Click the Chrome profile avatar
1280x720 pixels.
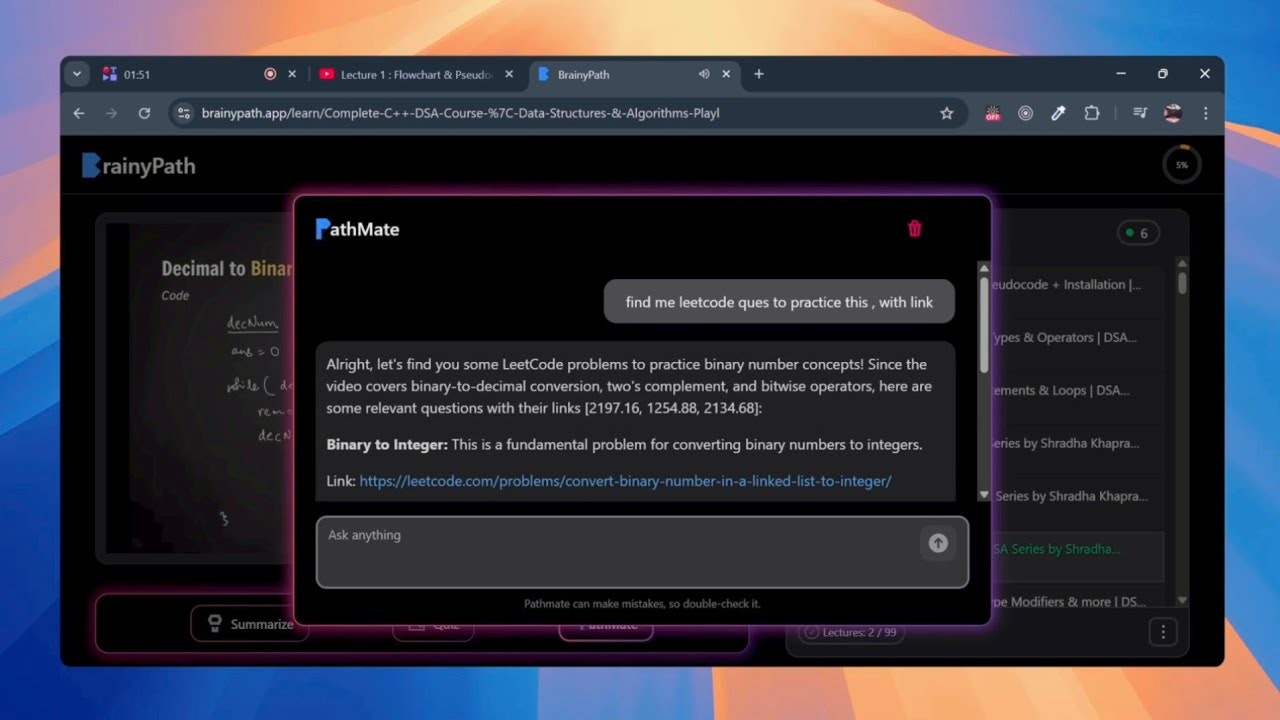point(1172,113)
